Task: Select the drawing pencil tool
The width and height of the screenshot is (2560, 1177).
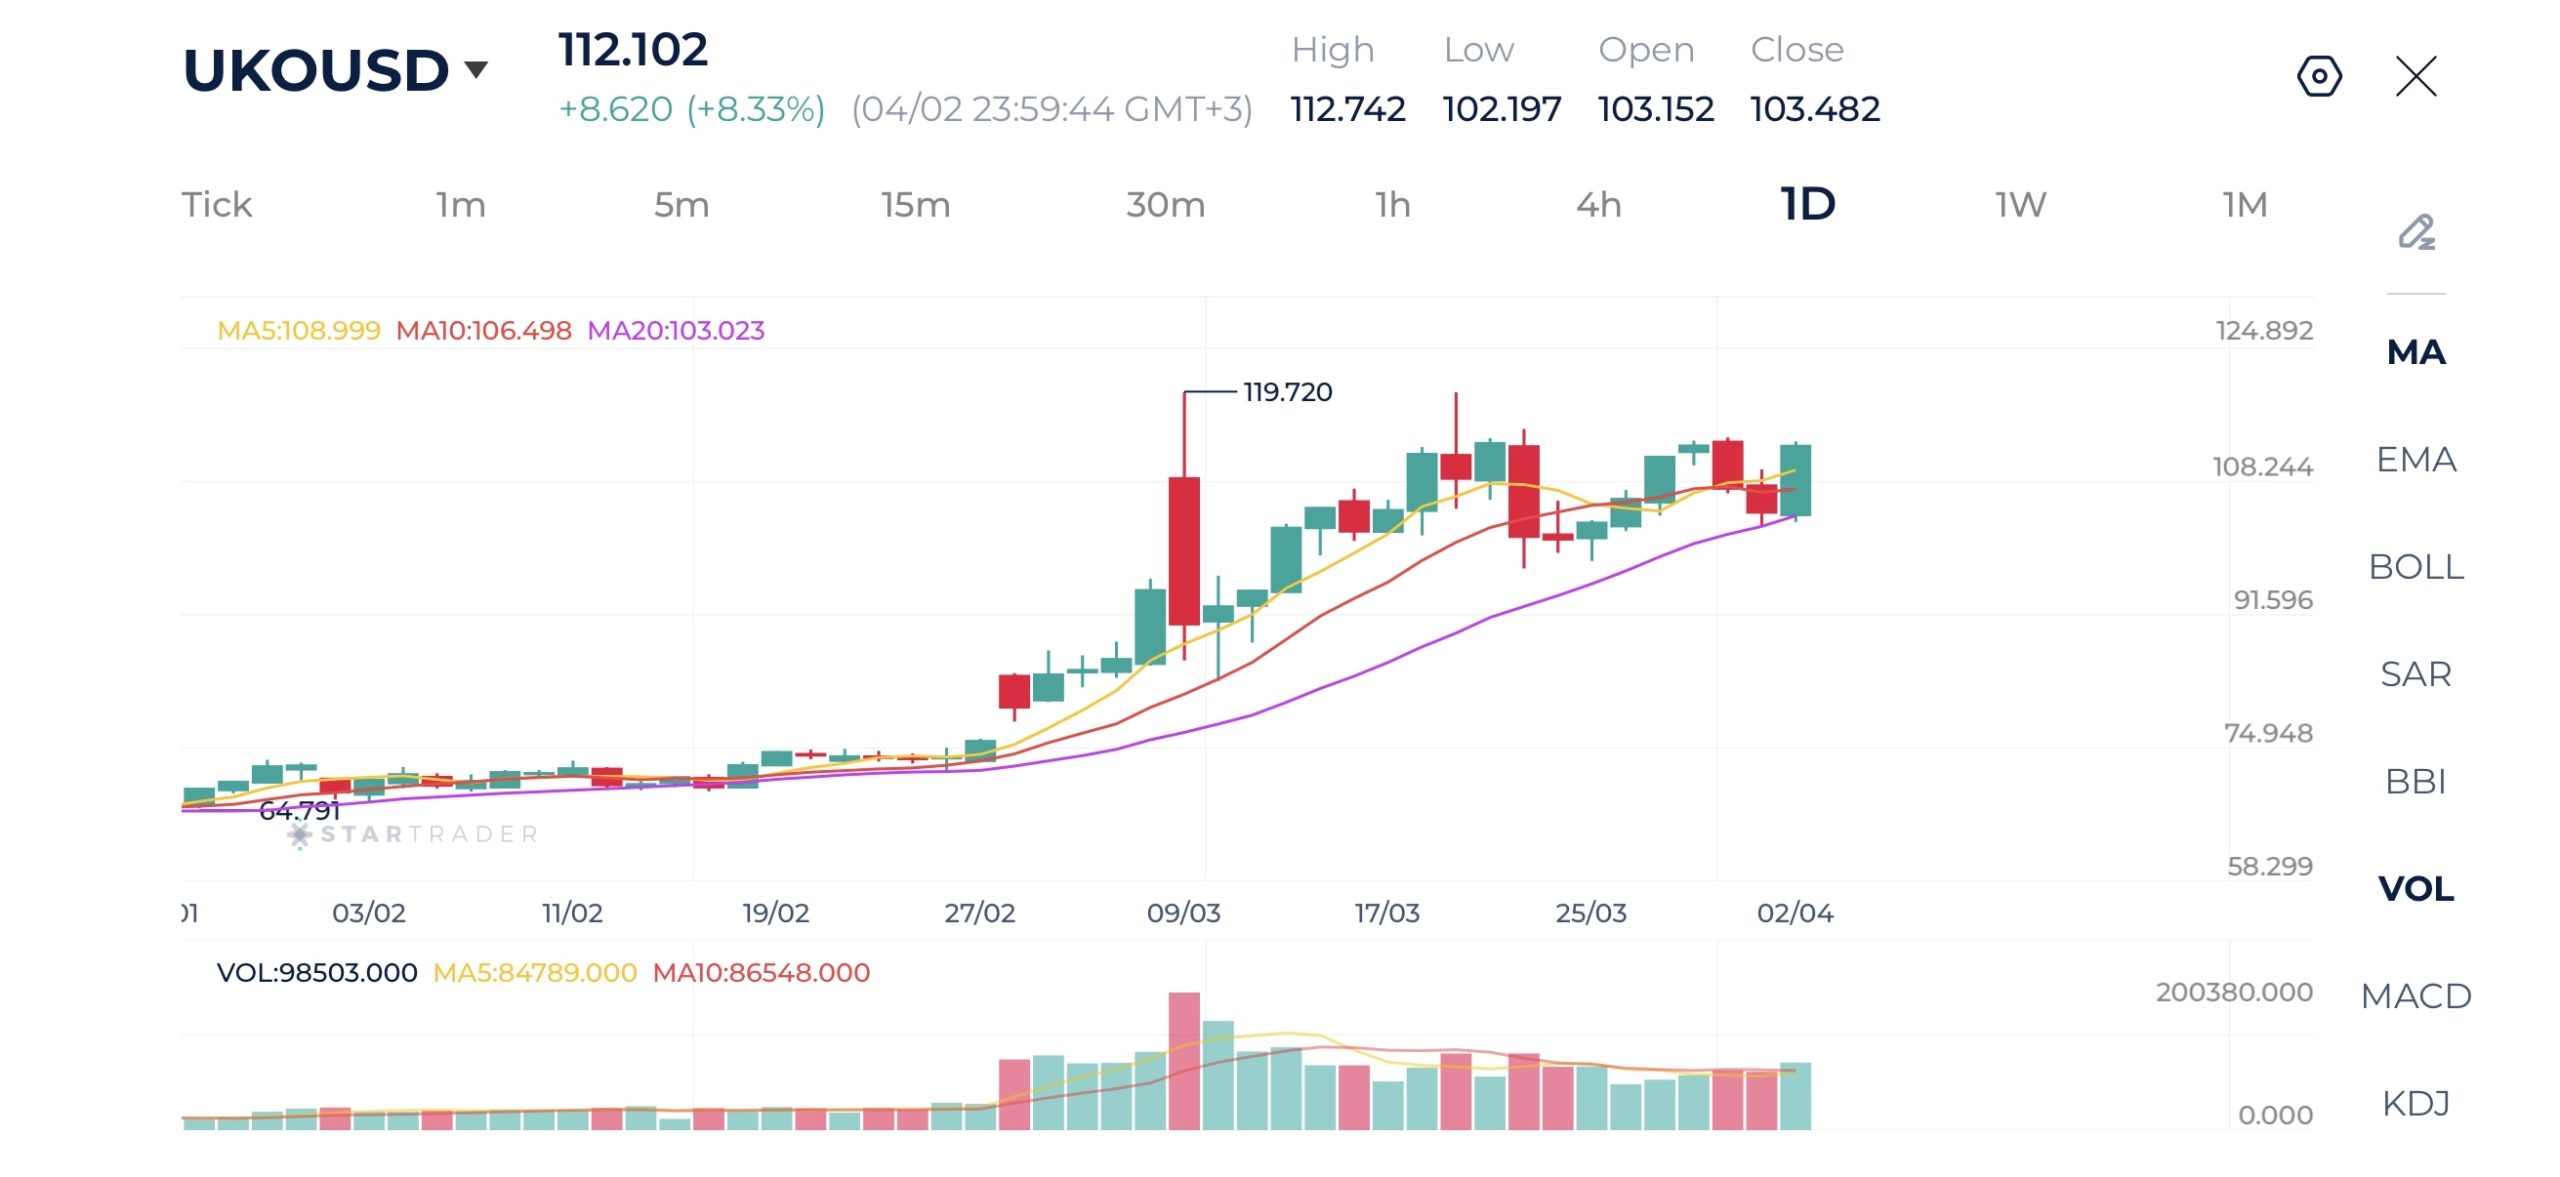Action: click(2416, 232)
